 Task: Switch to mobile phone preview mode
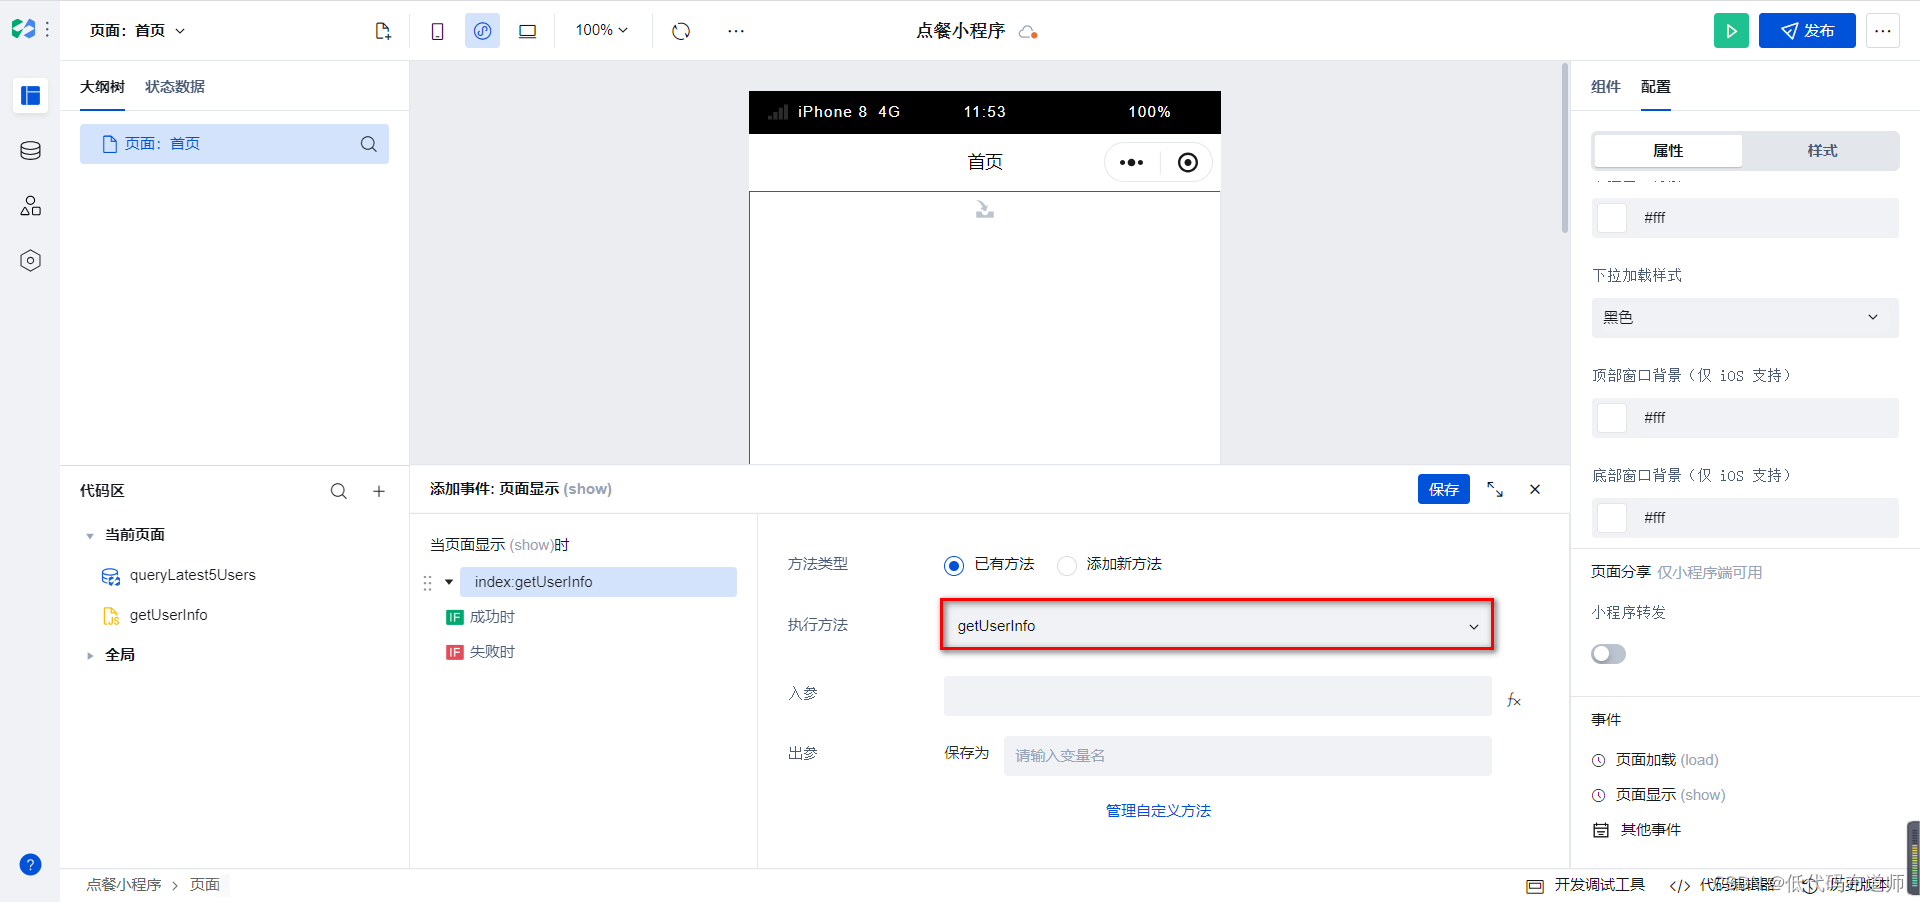(437, 31)
